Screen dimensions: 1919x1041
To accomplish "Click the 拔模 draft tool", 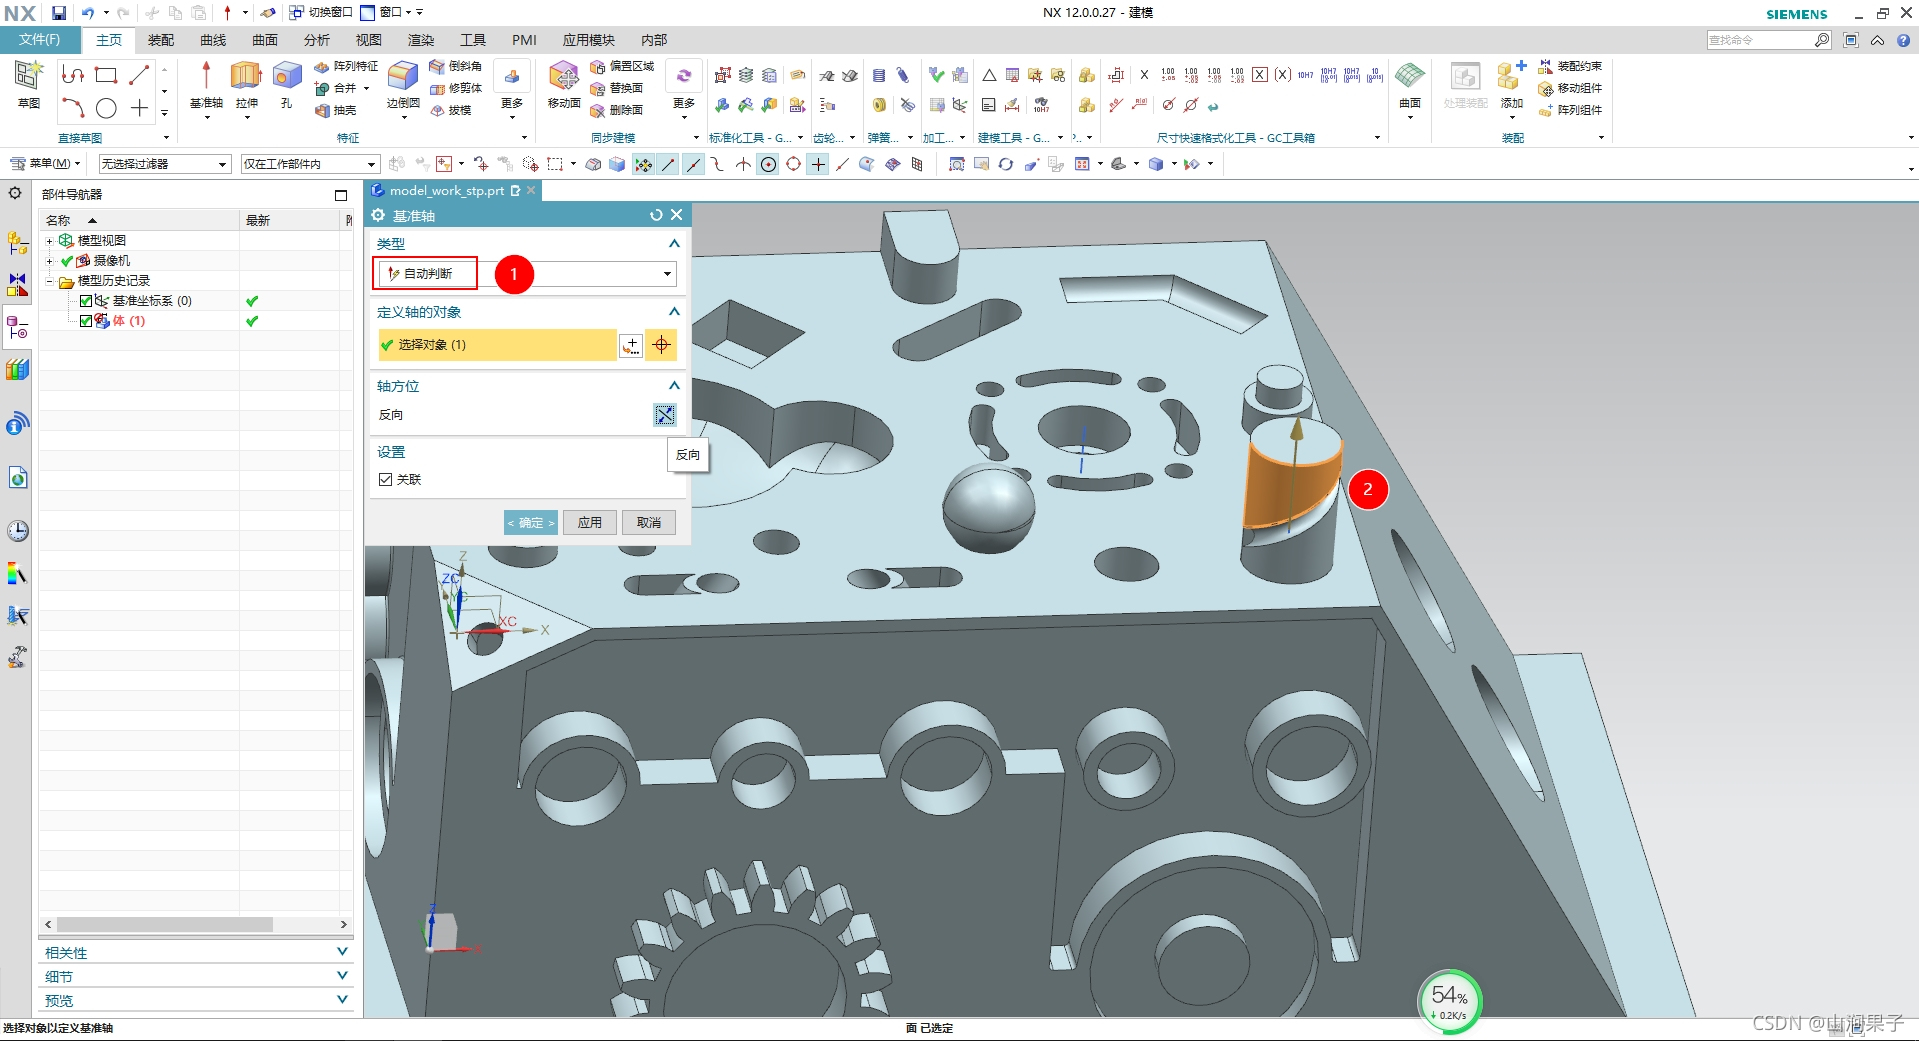I will tap(451, 110).
